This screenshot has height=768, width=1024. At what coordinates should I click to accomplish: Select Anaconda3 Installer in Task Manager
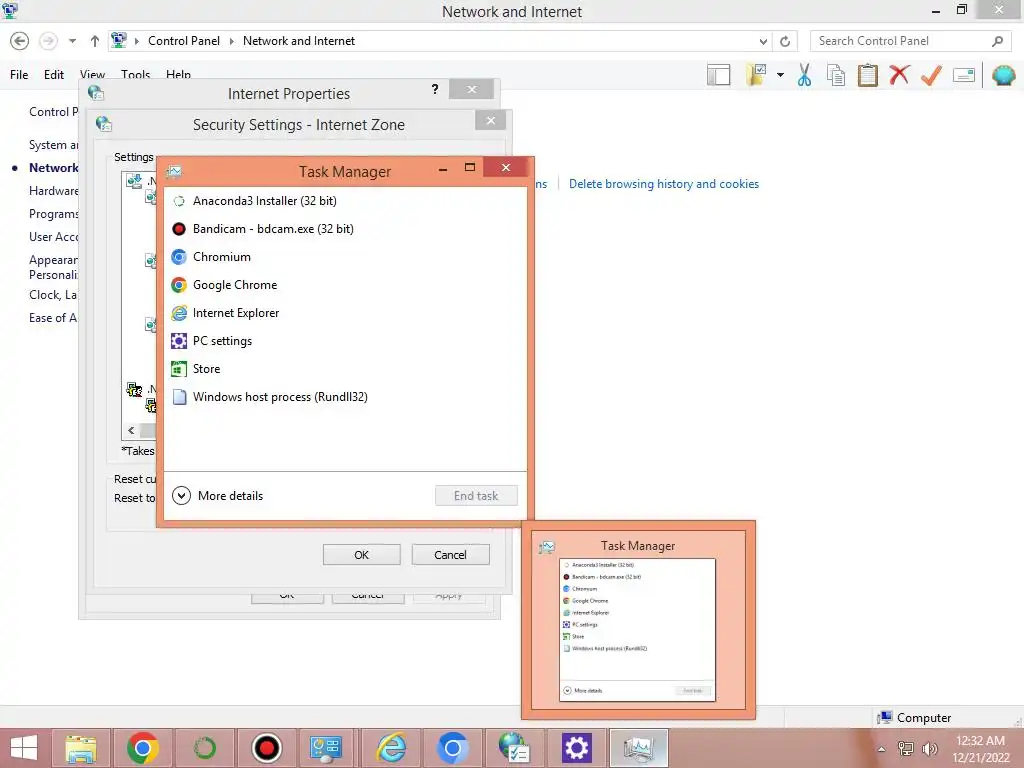click(x=345, y=201)
